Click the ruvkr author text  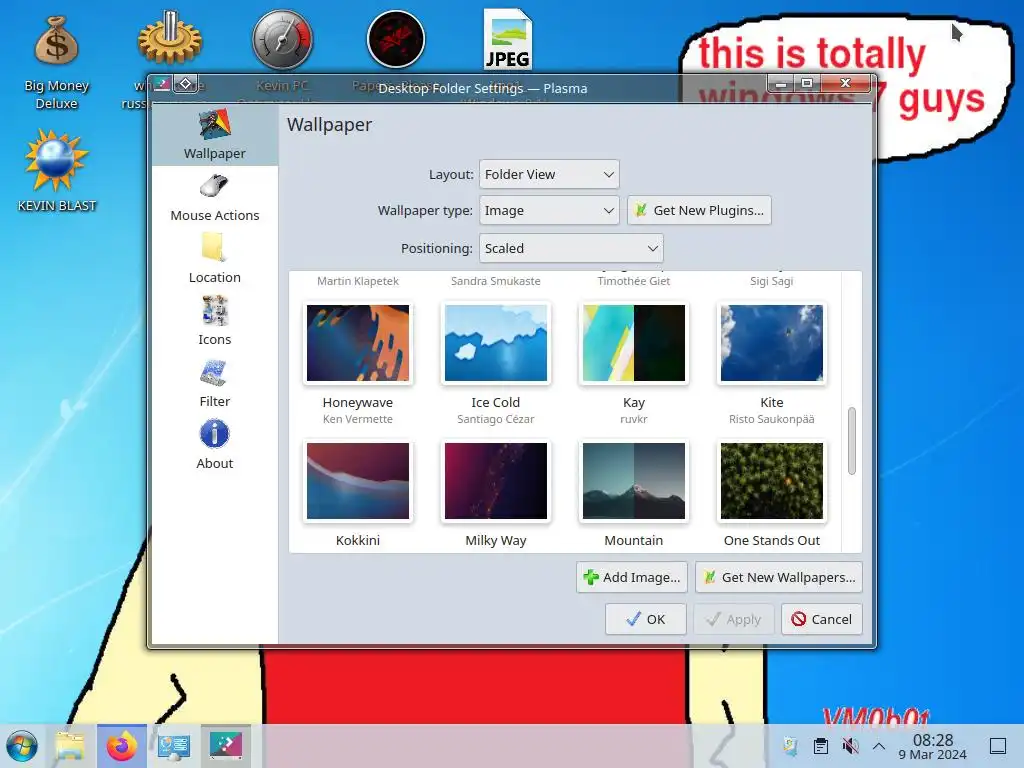pyautogui.click(x=633, y=419)
